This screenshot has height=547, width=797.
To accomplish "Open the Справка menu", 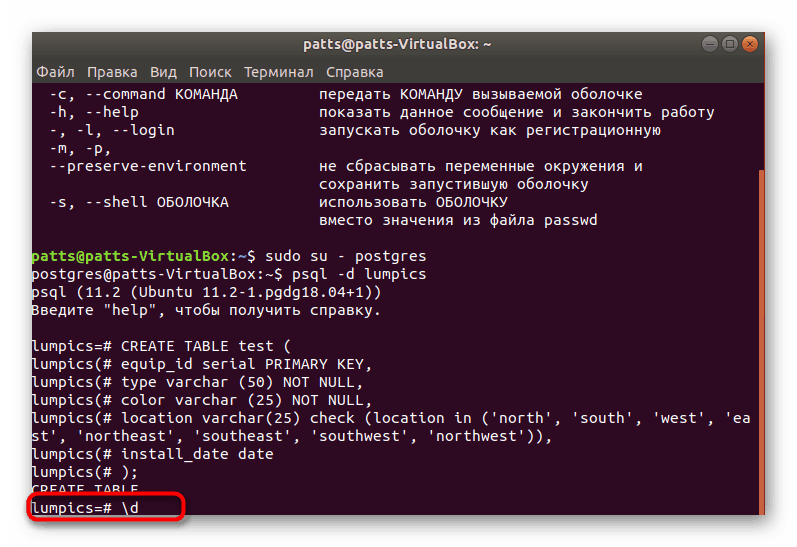I will [x=354, y=72].
